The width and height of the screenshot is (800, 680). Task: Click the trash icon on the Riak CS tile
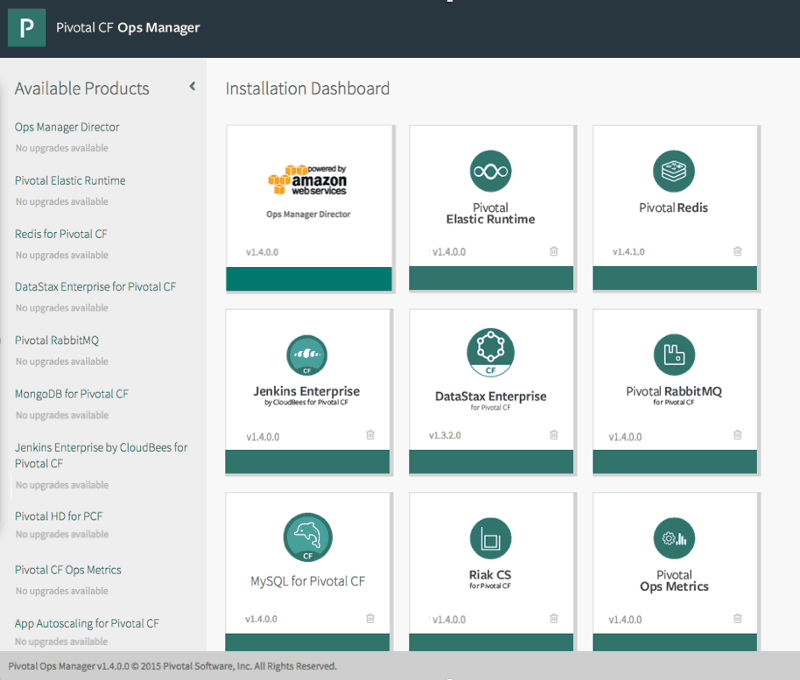tap(554, 618)
